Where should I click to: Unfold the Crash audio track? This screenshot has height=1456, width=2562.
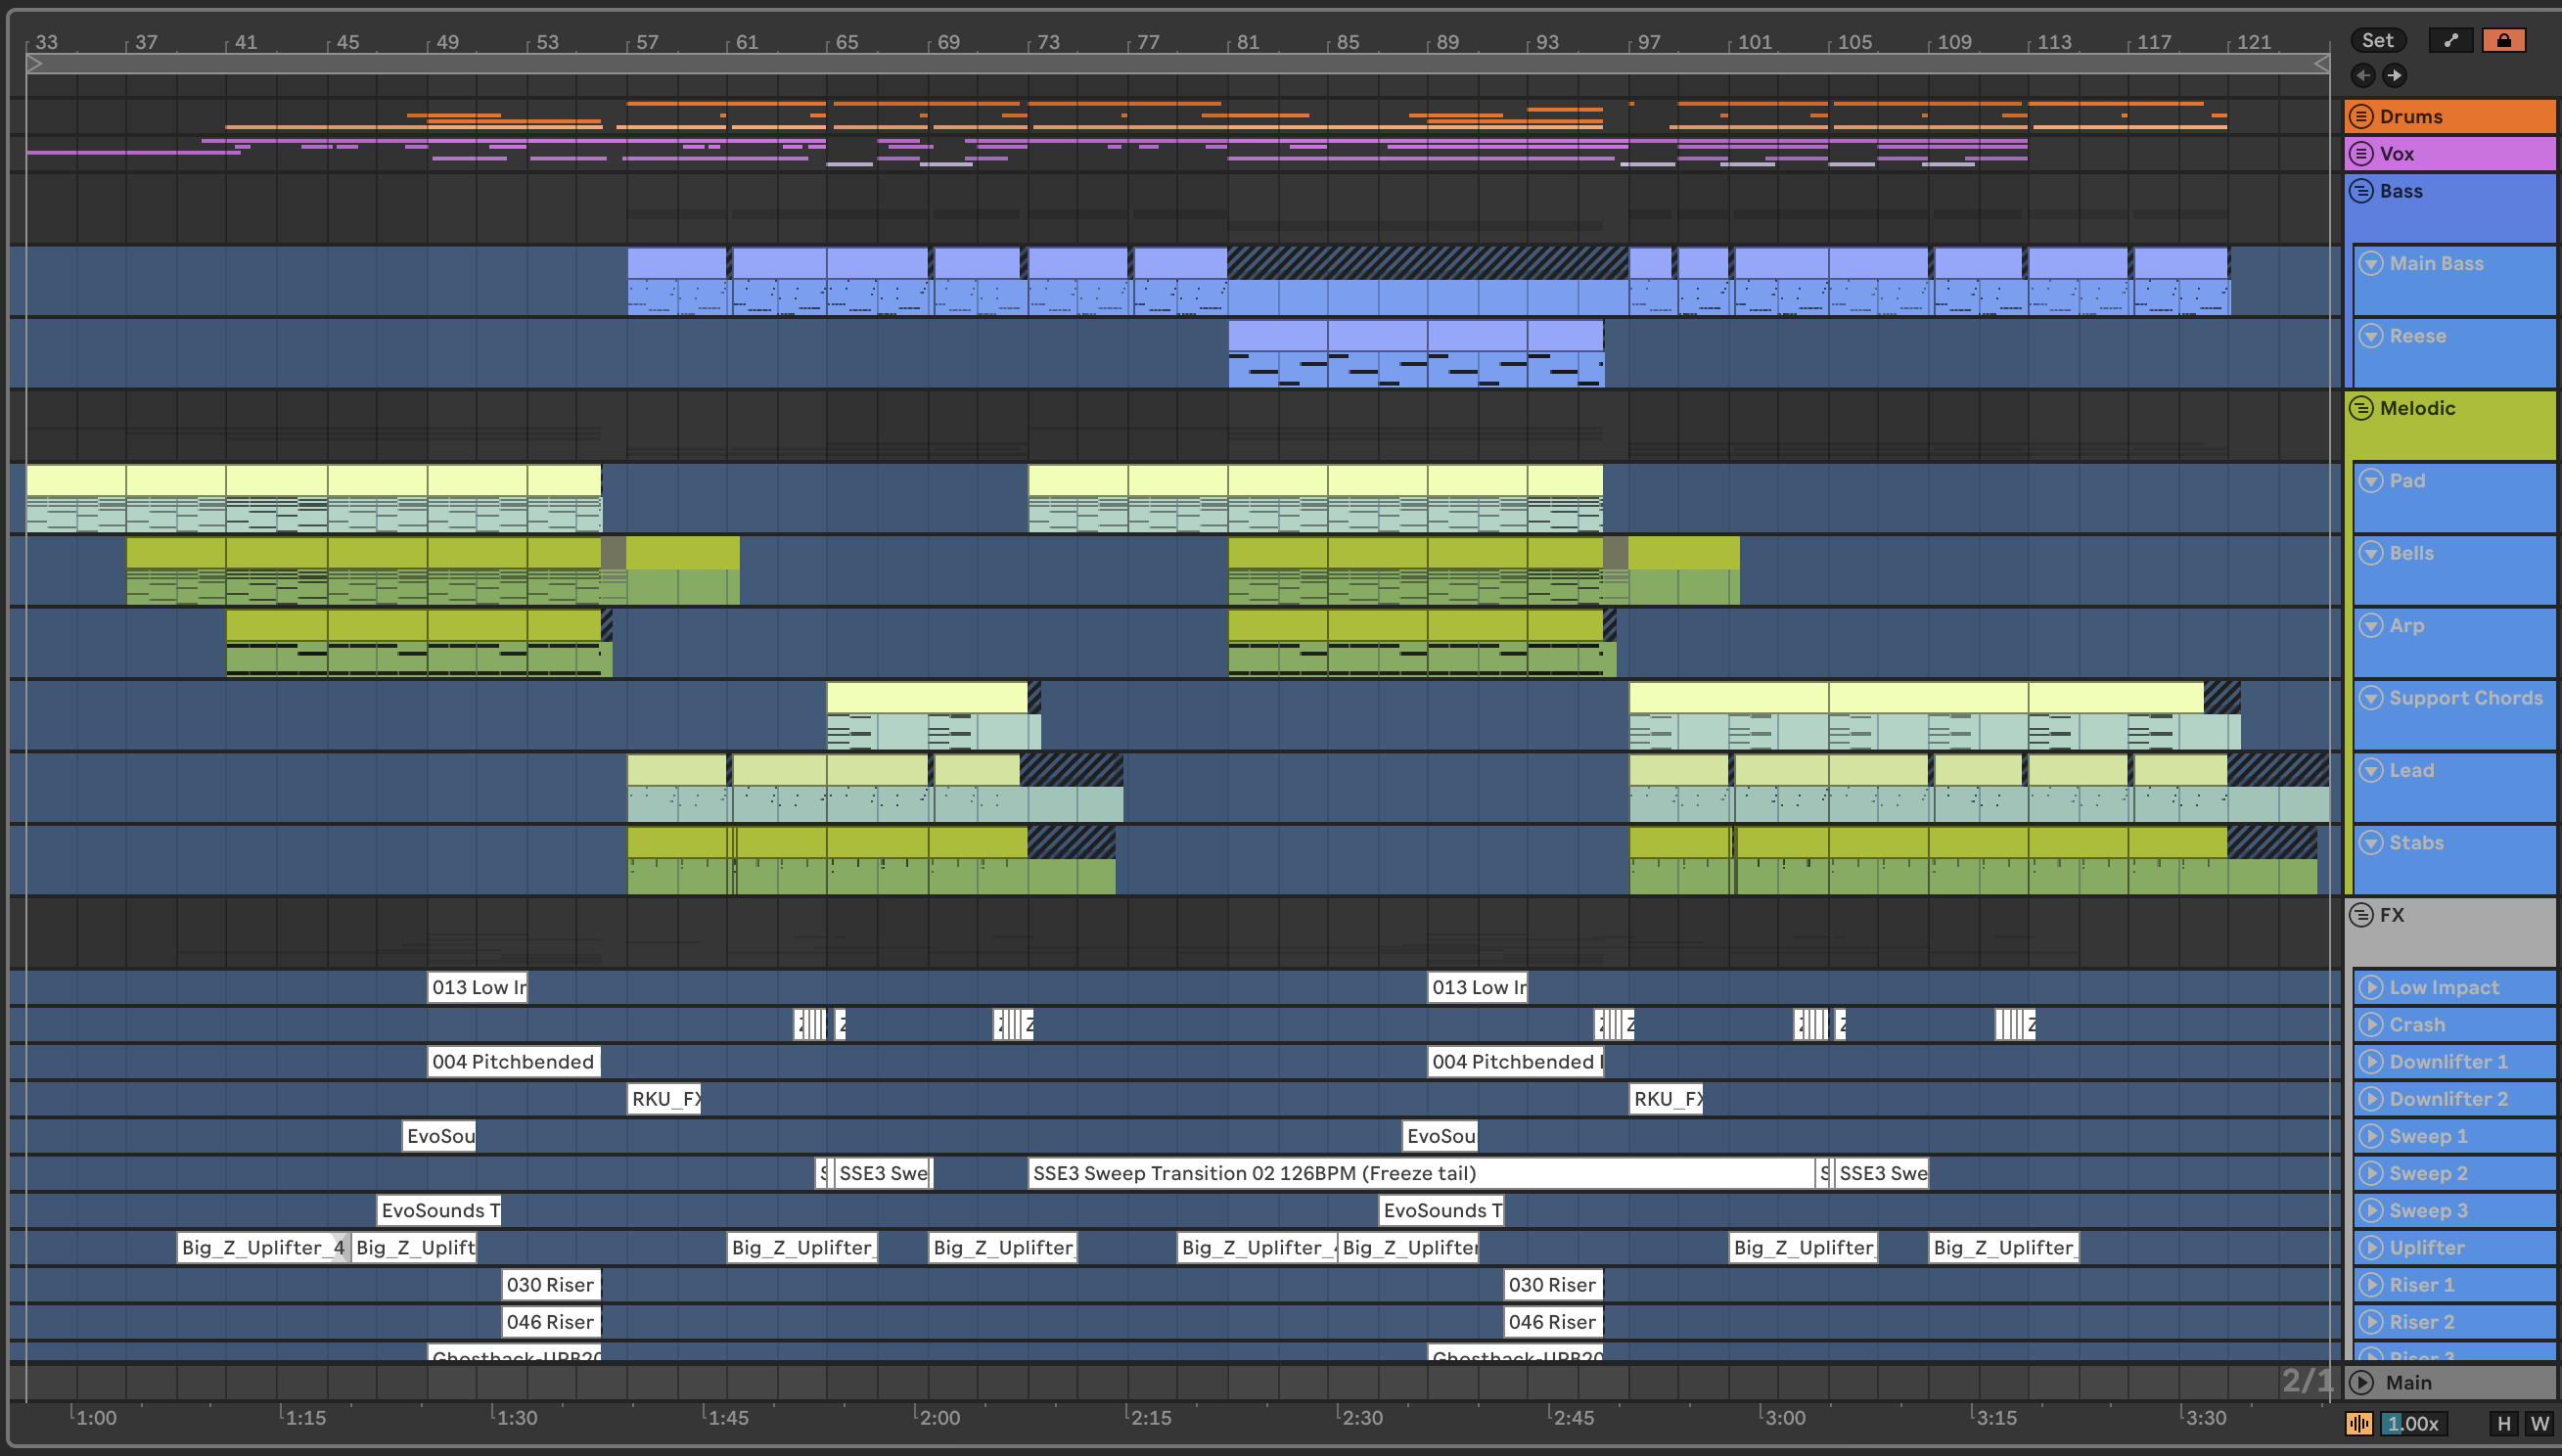(2371, 1024)
